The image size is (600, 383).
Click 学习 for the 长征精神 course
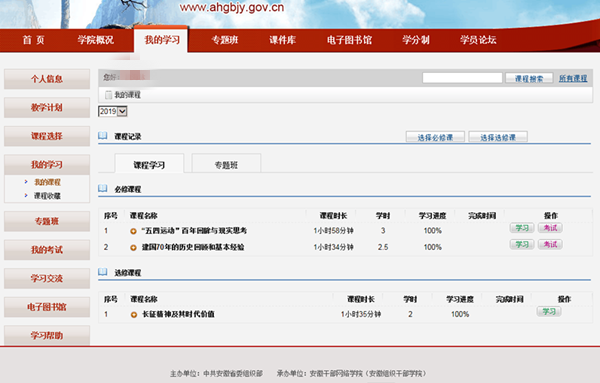click(549, 311)
